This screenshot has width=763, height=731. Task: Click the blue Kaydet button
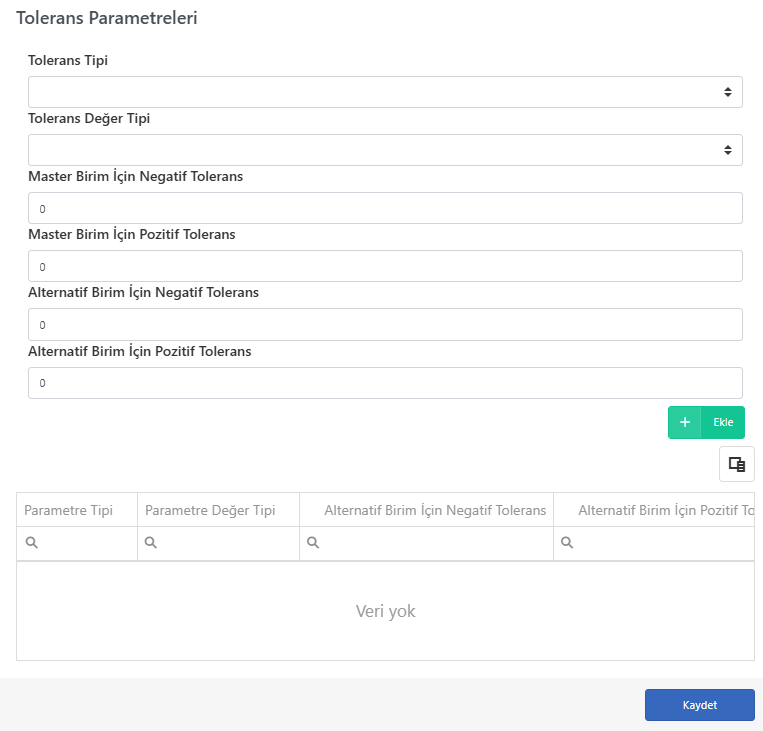tap(700, 705)
